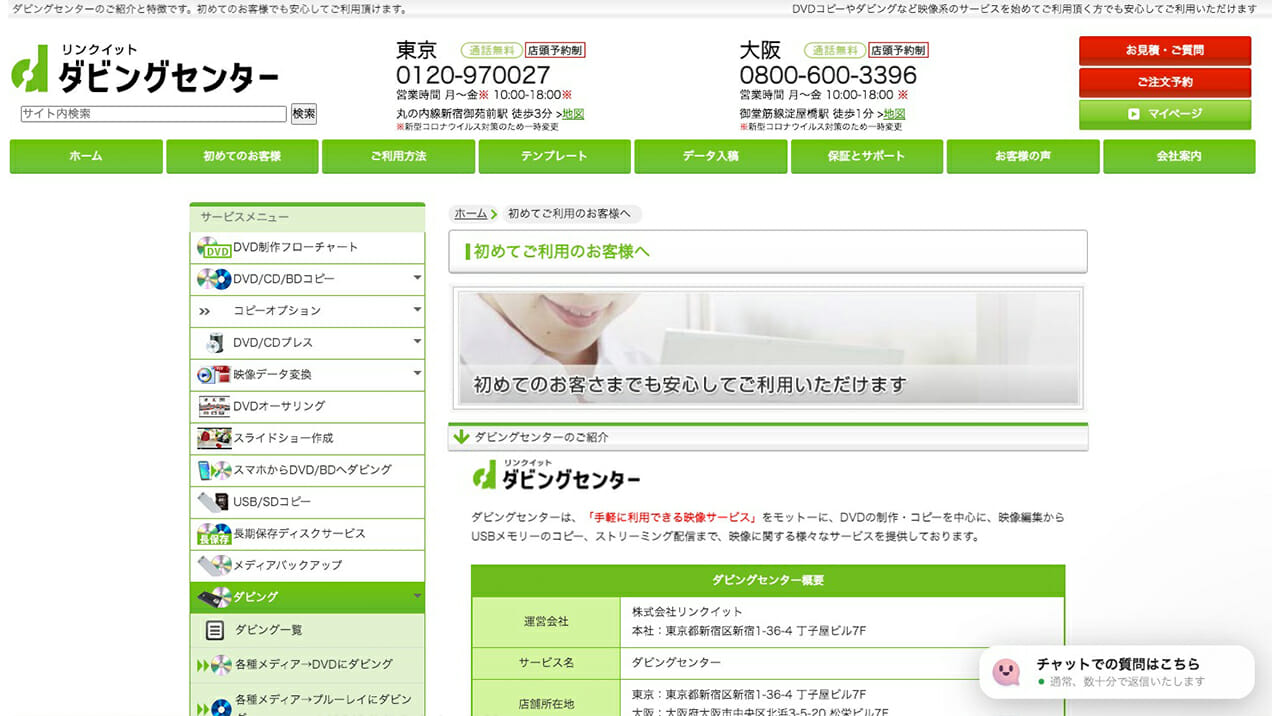Click the DVD/CDプレス machine icon
This screenshot has width=1281, height=716.
(215, 342)
